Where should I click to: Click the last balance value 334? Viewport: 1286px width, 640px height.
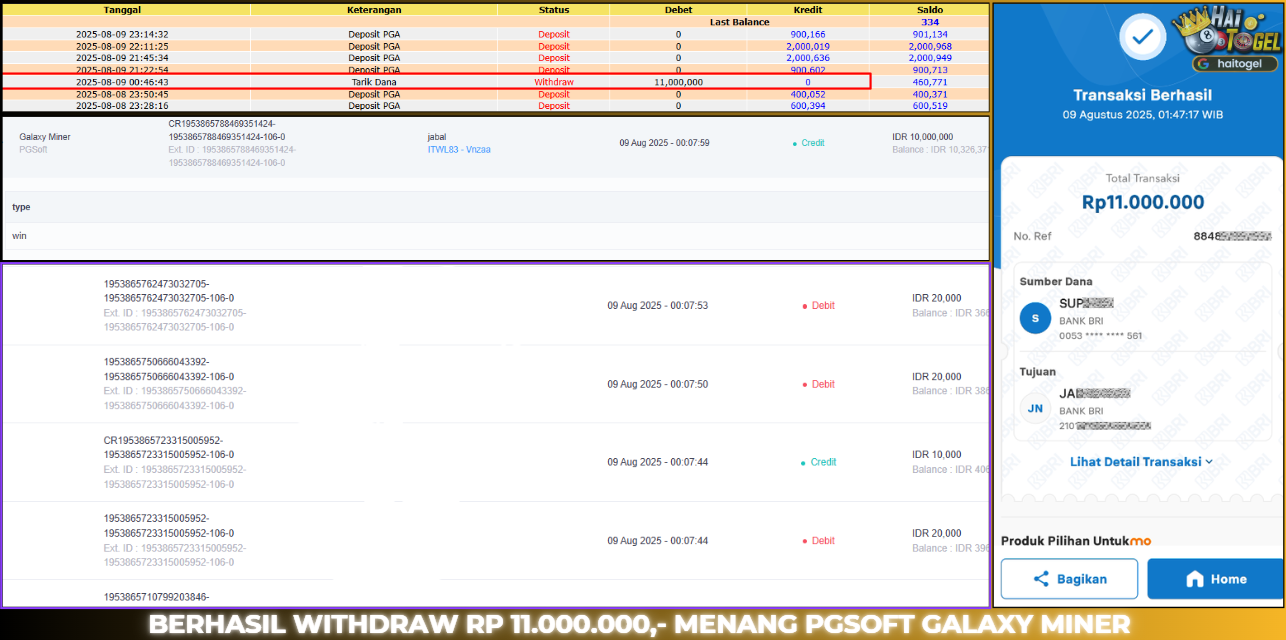[x=929, y=22]
